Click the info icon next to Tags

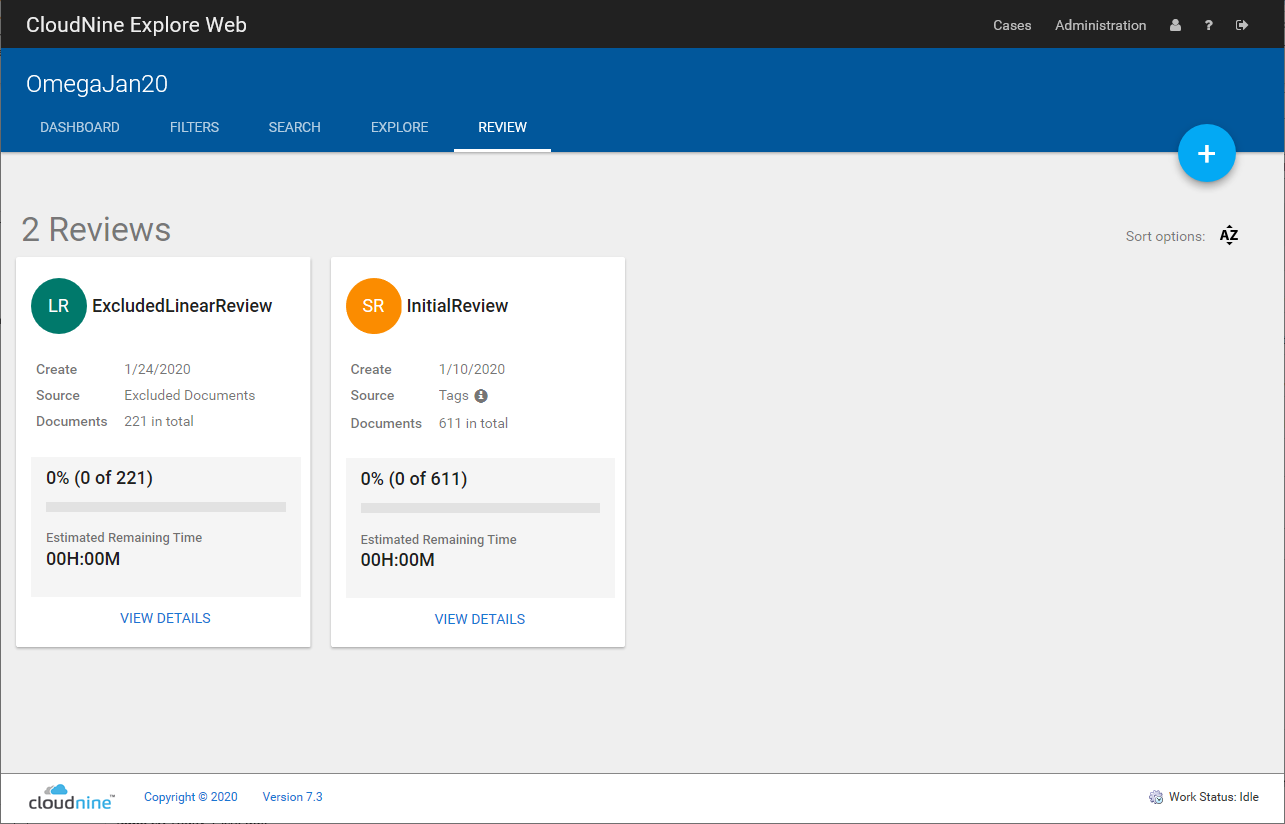(x=481, y=395)
